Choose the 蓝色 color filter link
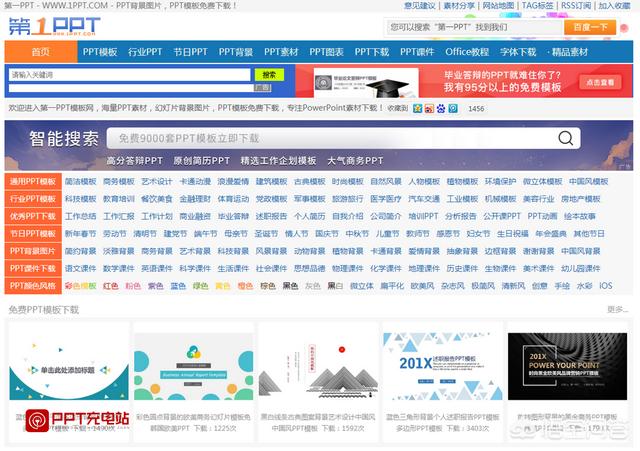 tap(178, 286)
